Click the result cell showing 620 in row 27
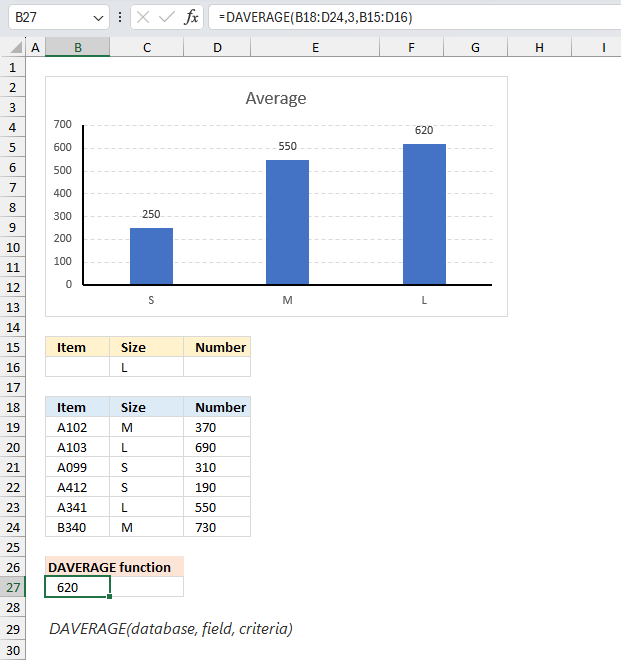The height and width of the screenshot is (660, 621). (x=77, y=587)
